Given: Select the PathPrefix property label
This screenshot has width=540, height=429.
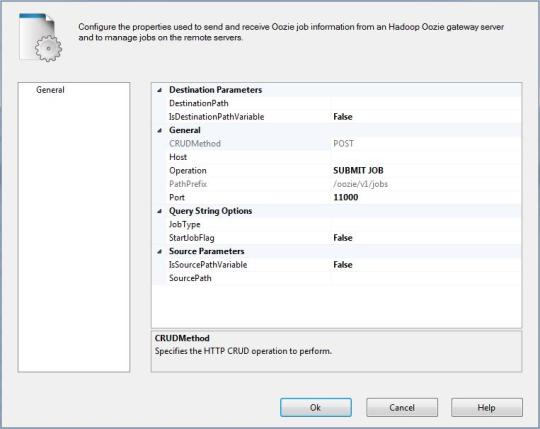Looking at the screenshot, I should coord(188,184).
